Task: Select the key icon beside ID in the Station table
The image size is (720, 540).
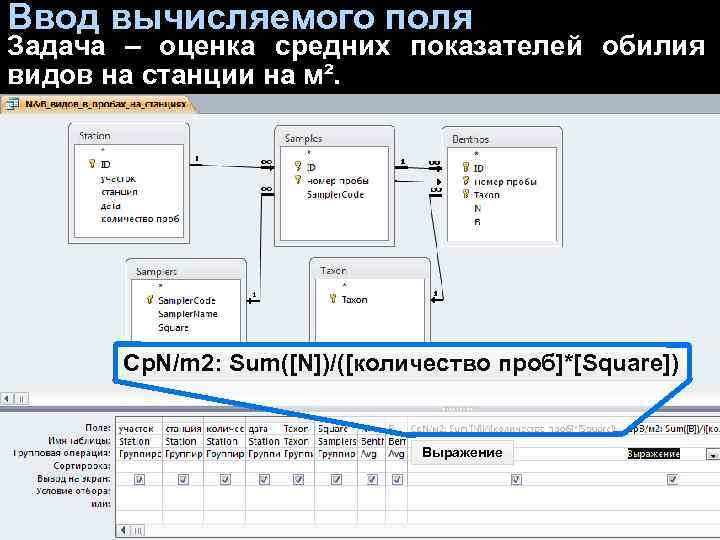Action: [92, 163]
